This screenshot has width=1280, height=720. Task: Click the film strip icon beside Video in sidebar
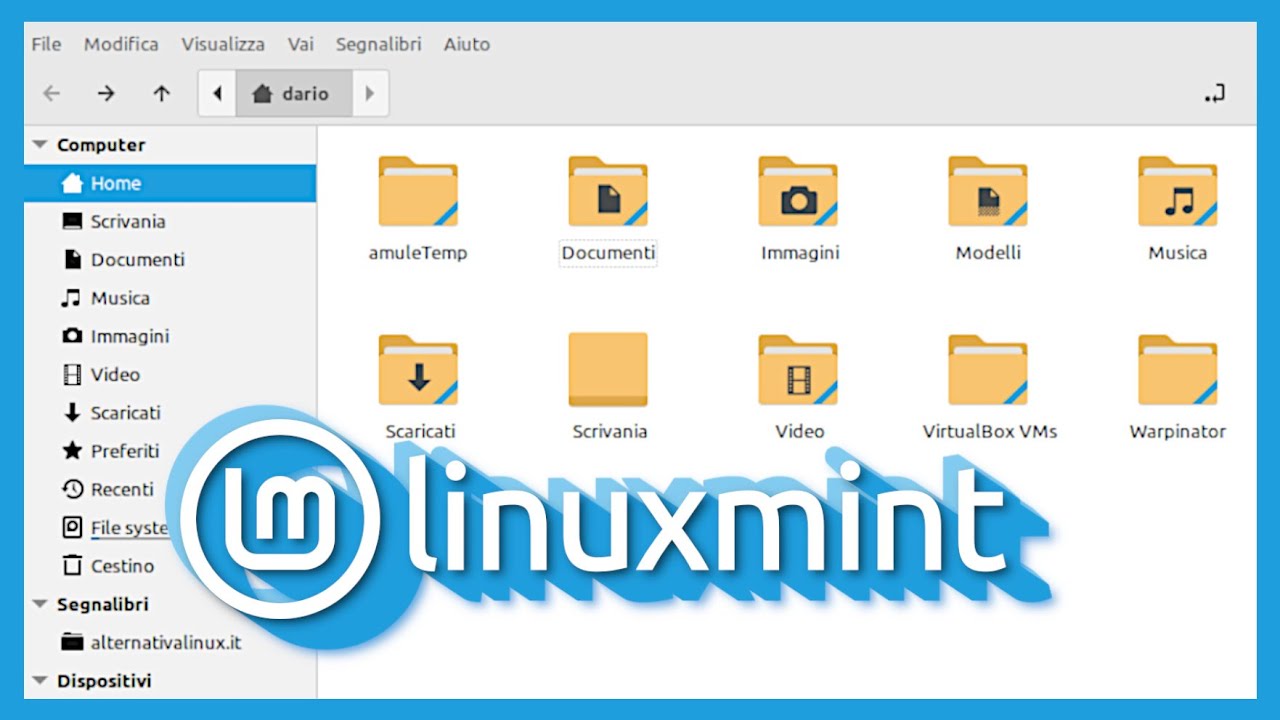[72, 374]
